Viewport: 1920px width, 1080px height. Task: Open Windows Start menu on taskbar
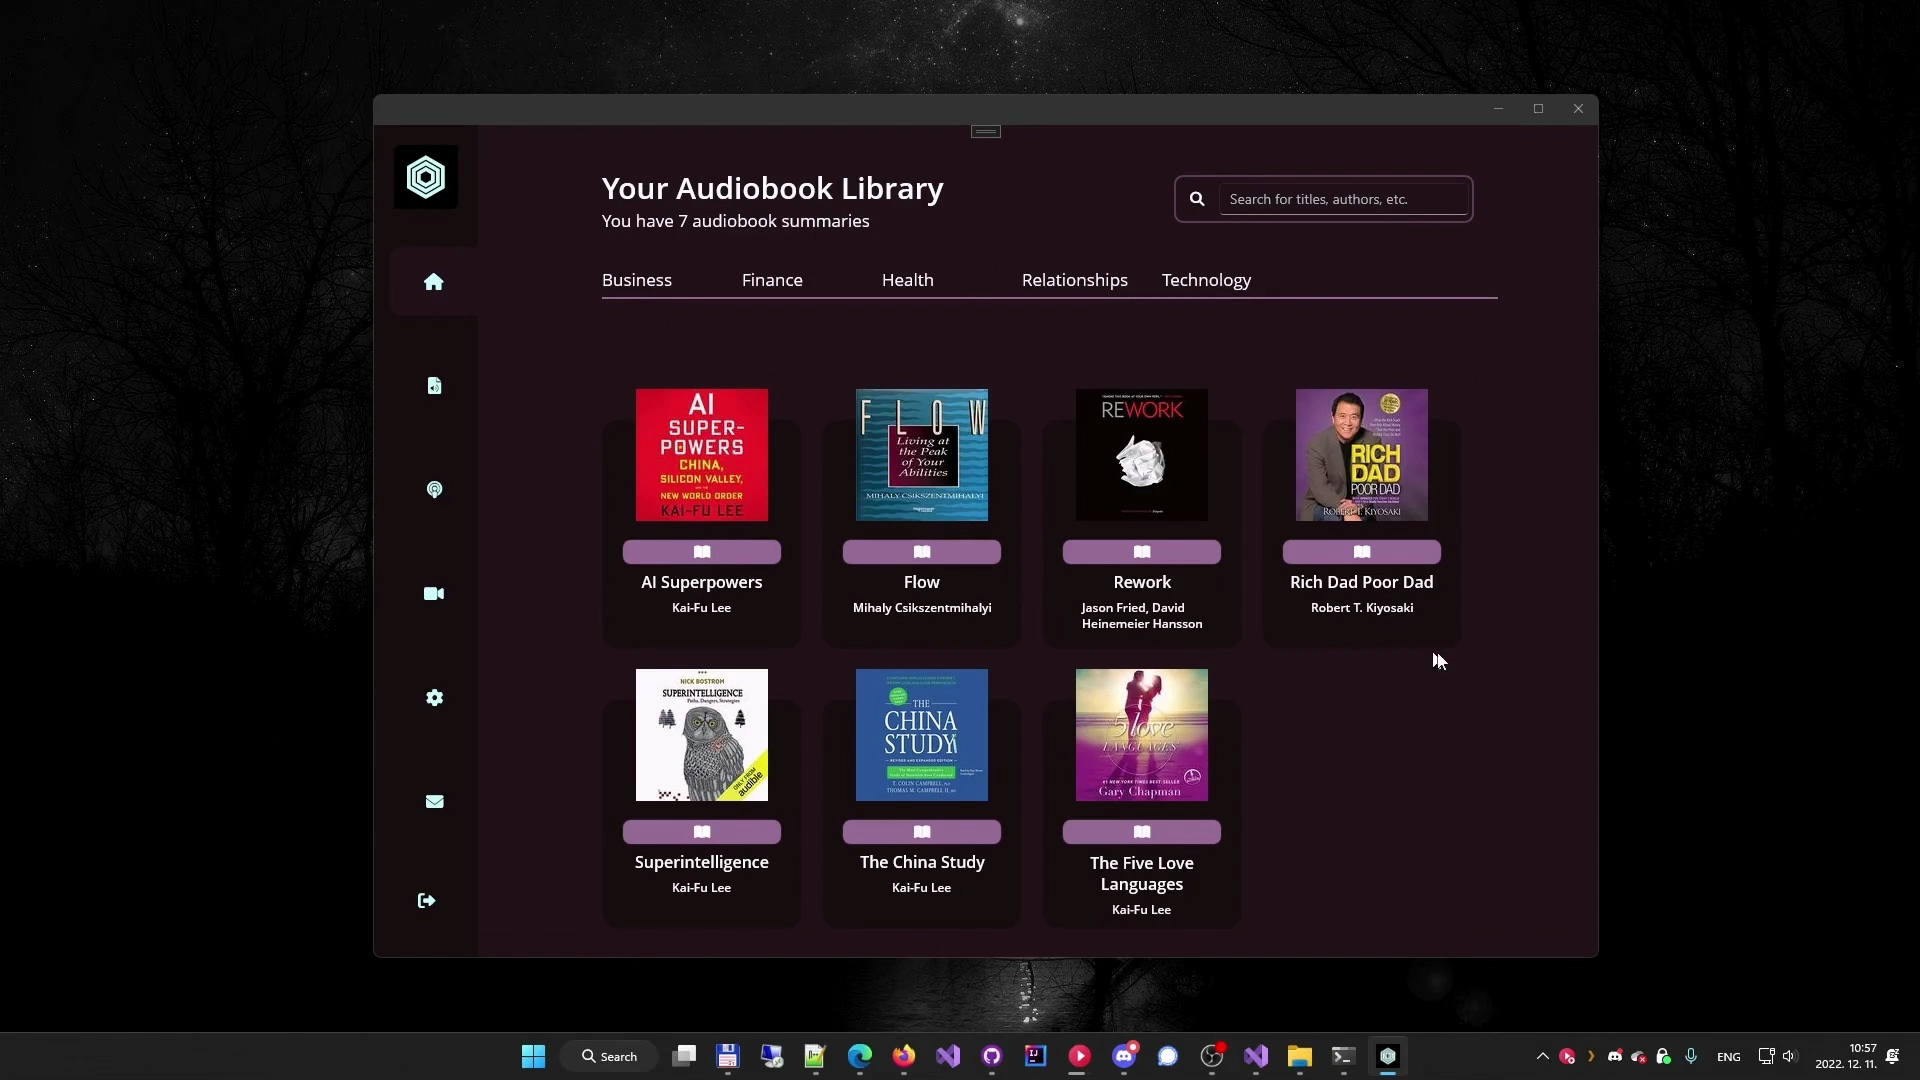coord(534,1057)
